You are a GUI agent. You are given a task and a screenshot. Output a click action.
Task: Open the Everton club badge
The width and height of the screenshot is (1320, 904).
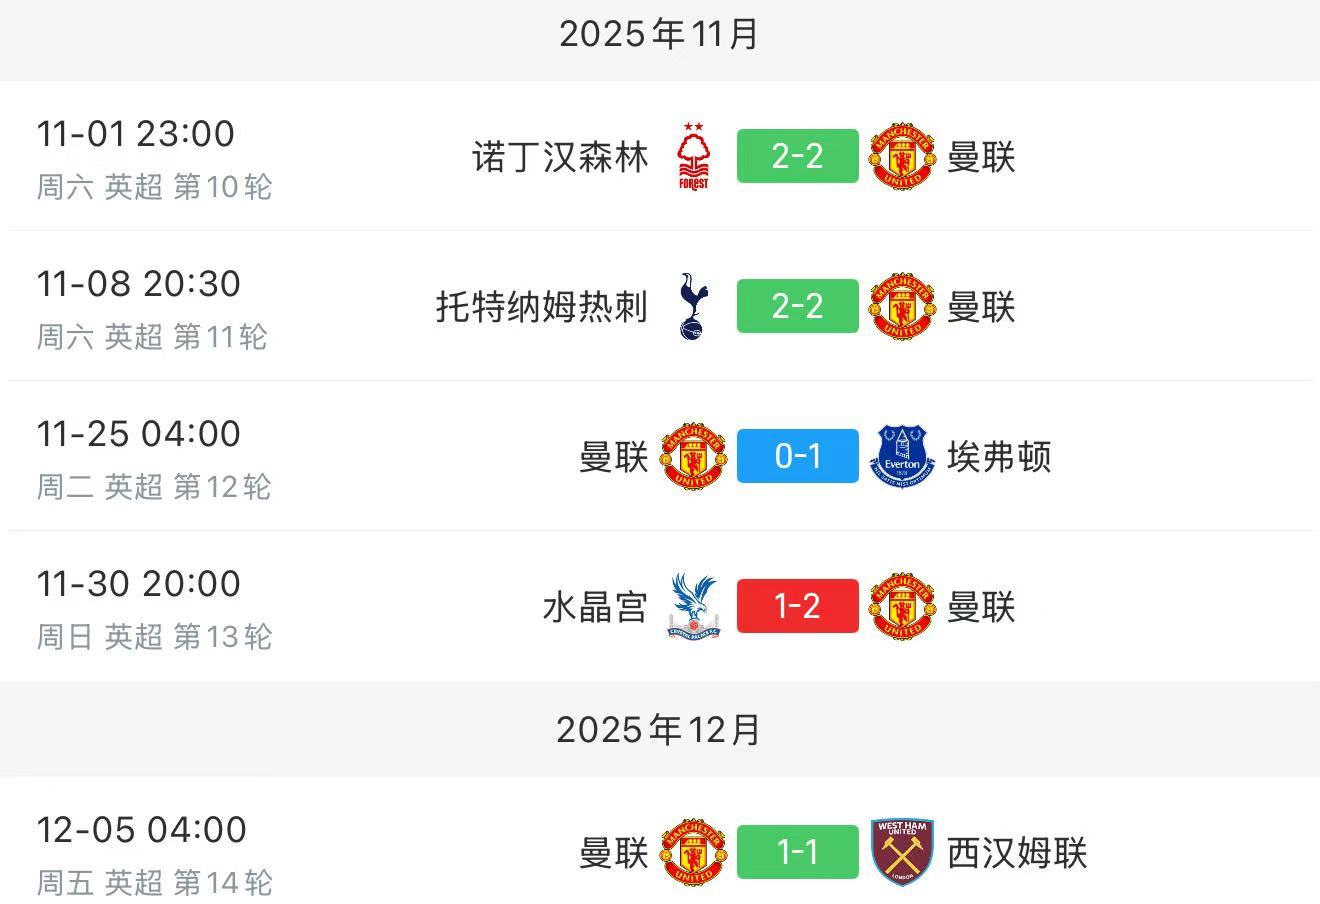[902, 457]
